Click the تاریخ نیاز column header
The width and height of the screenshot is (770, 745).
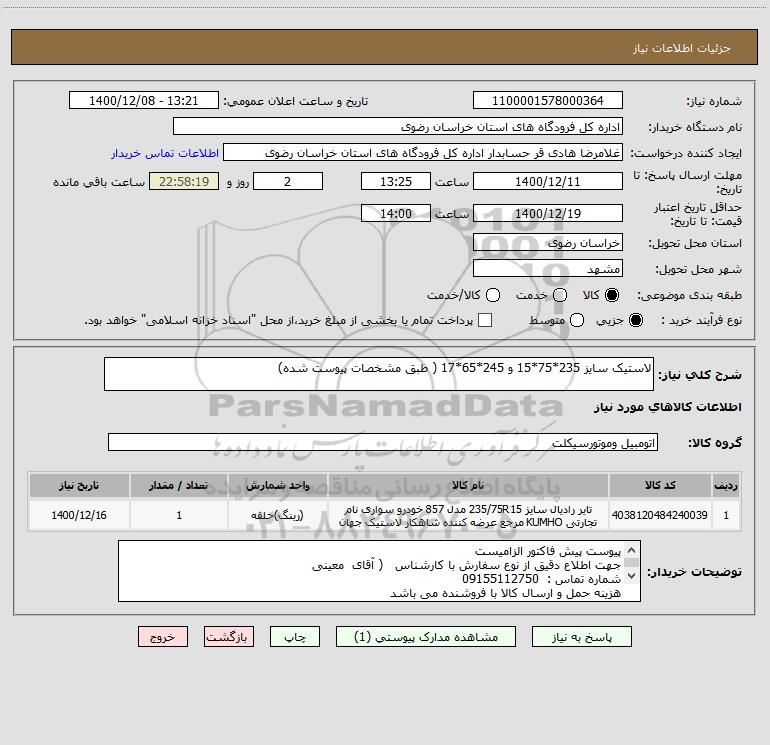coord(79,486)
